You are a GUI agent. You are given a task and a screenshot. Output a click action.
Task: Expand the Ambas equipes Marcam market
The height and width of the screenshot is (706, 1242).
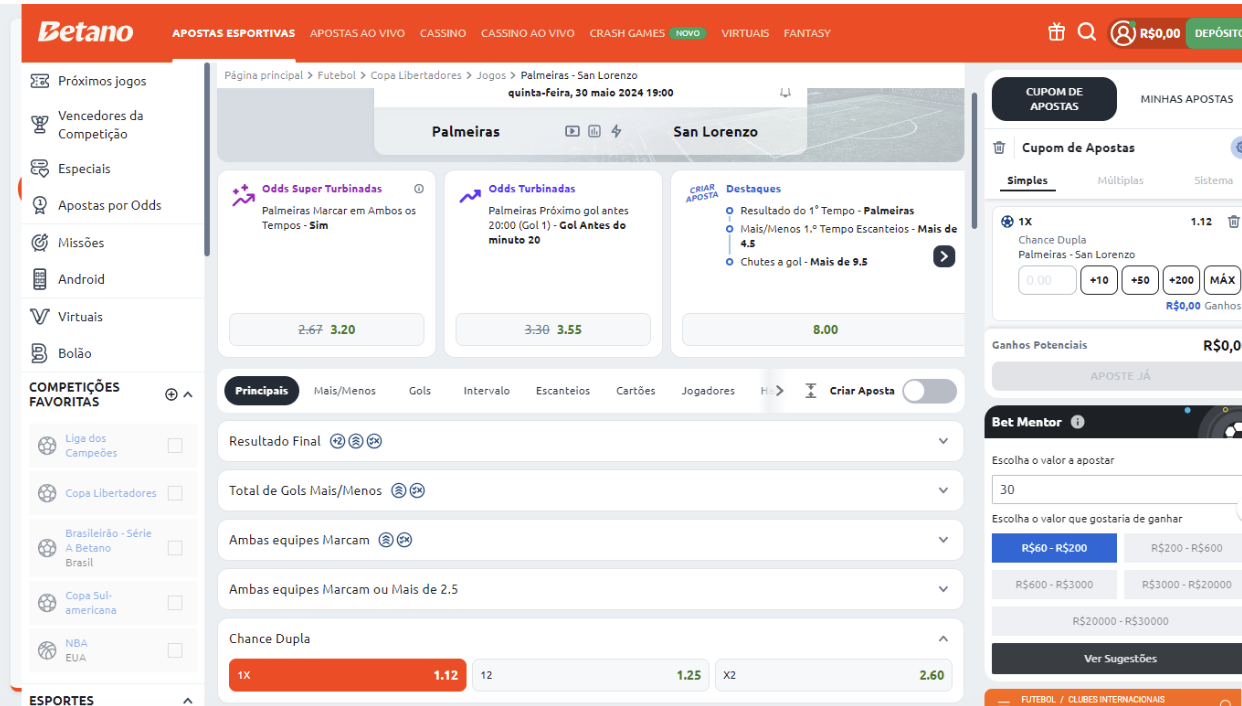[x=943, y=540]
